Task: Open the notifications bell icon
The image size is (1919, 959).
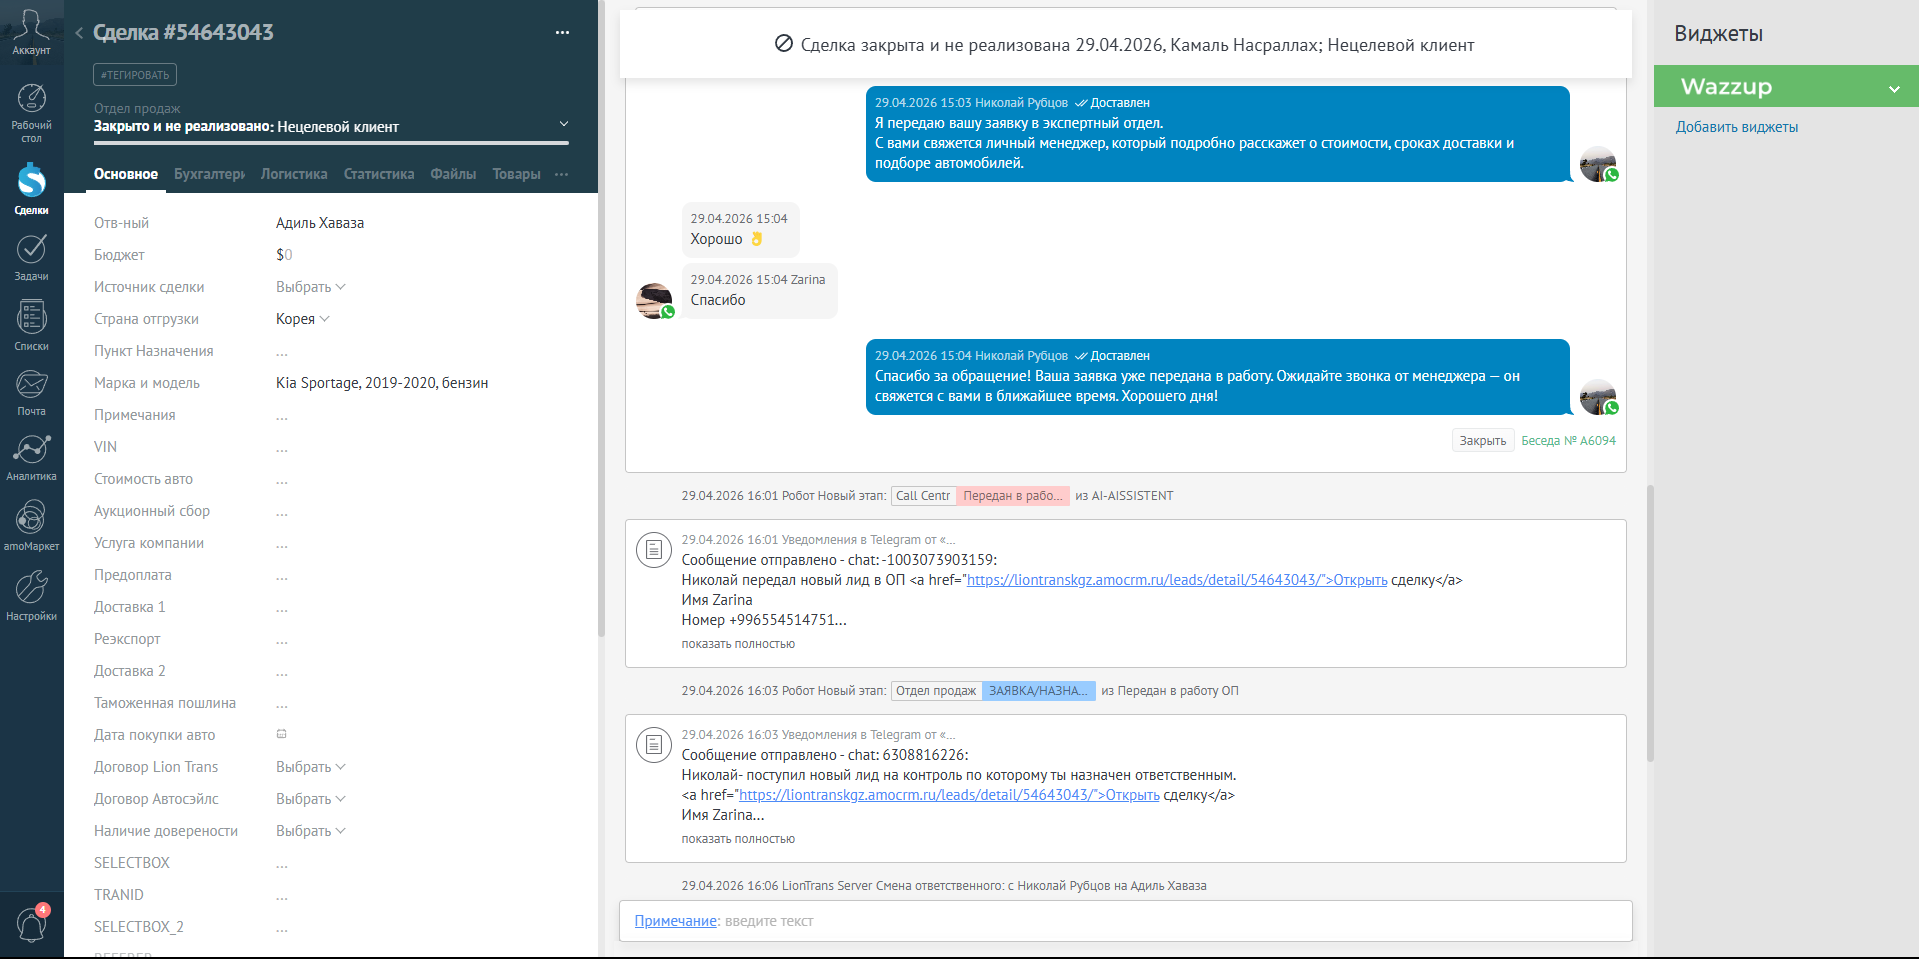Action: coord(31,924)
